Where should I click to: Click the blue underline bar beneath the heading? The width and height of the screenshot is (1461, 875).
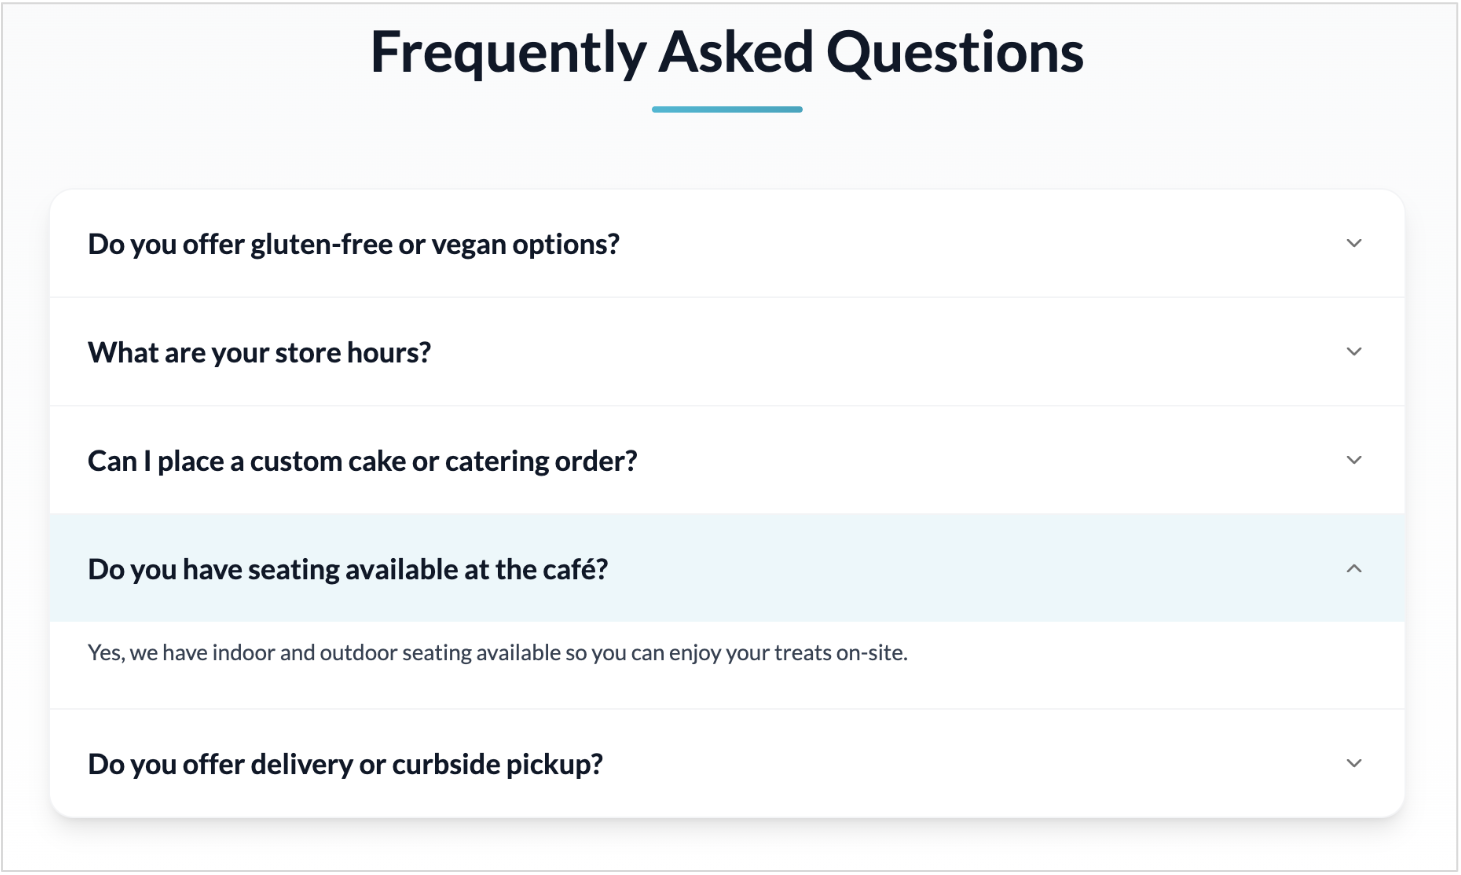(727, 109)
